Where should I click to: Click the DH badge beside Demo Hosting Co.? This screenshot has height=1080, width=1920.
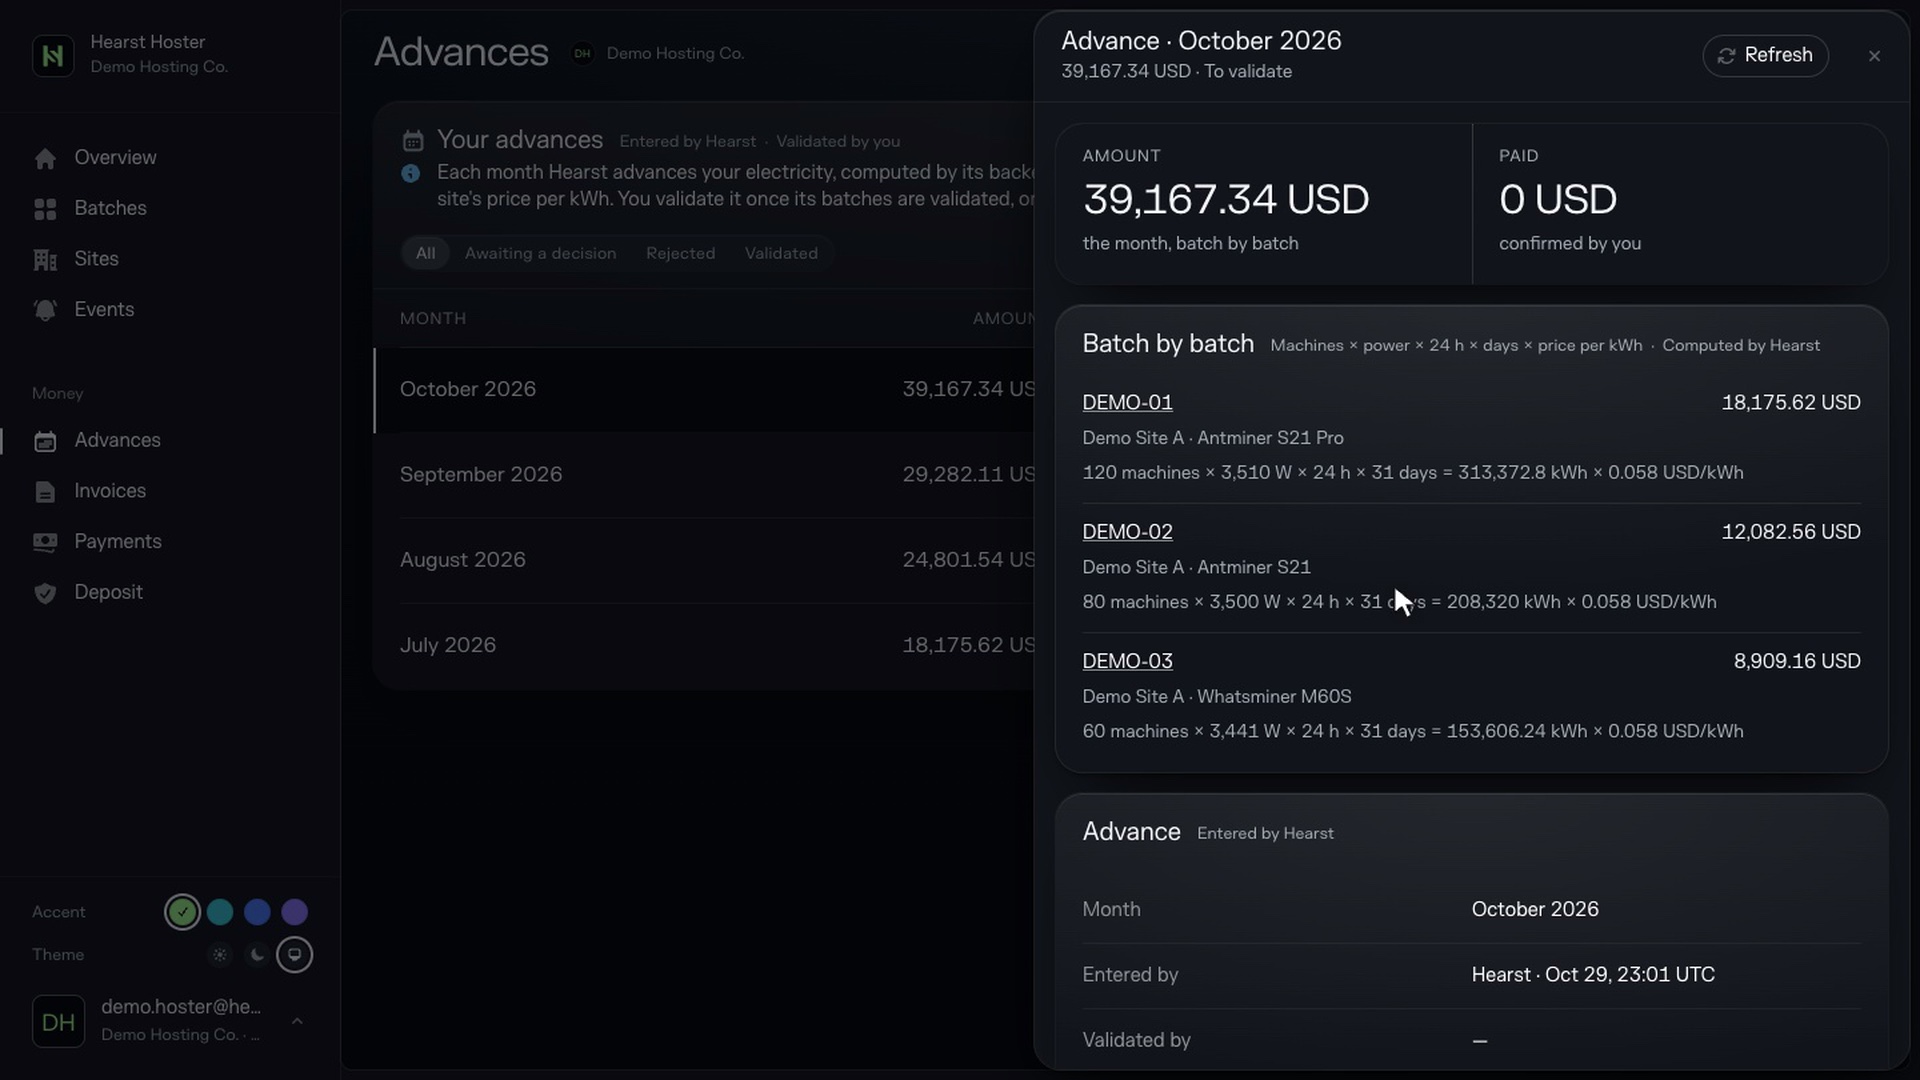coord(582,53)
